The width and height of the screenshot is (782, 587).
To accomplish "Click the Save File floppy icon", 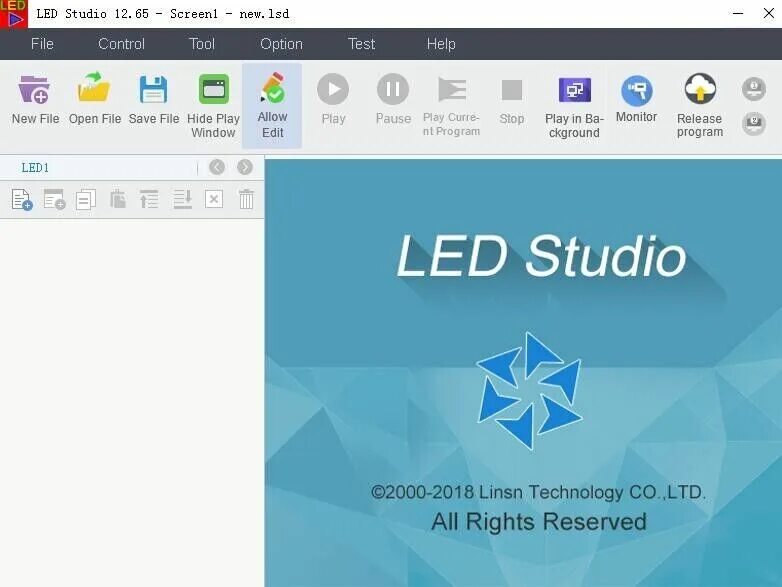I will [153, 89].
